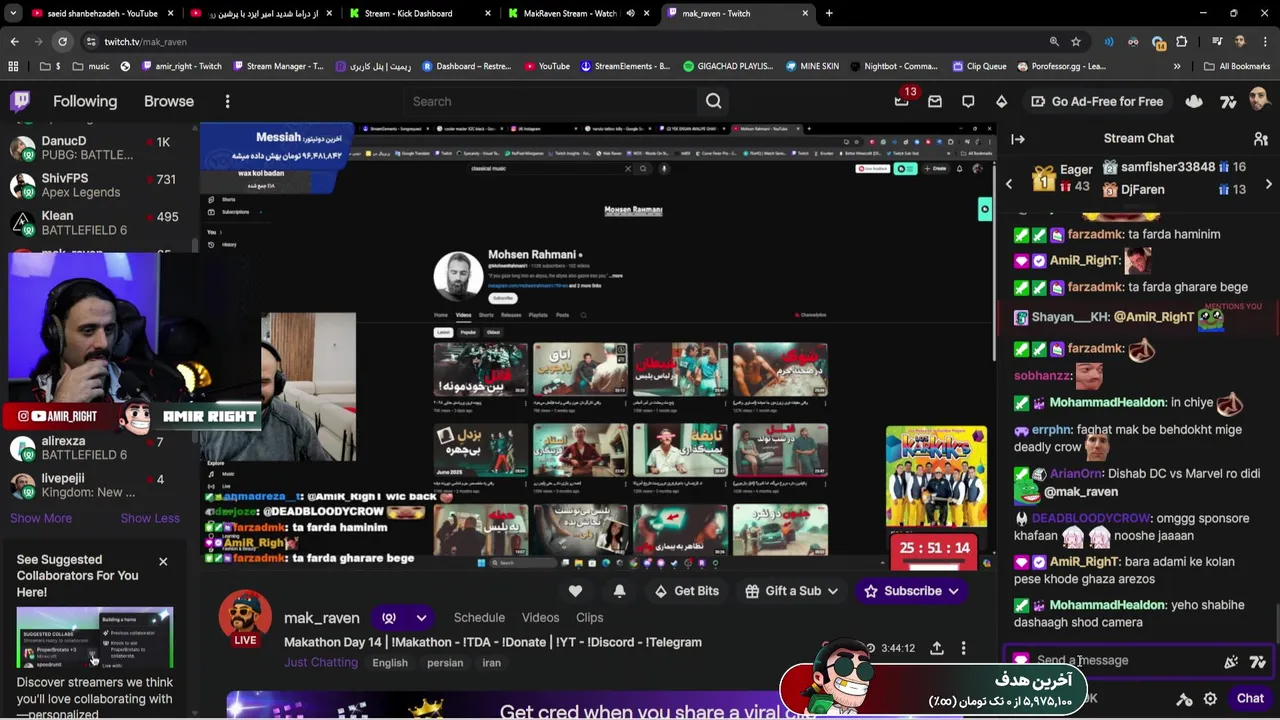Open the All Bookmarks folder
The width and height of the screenshot is (1280, 720).
point(1236,67)
